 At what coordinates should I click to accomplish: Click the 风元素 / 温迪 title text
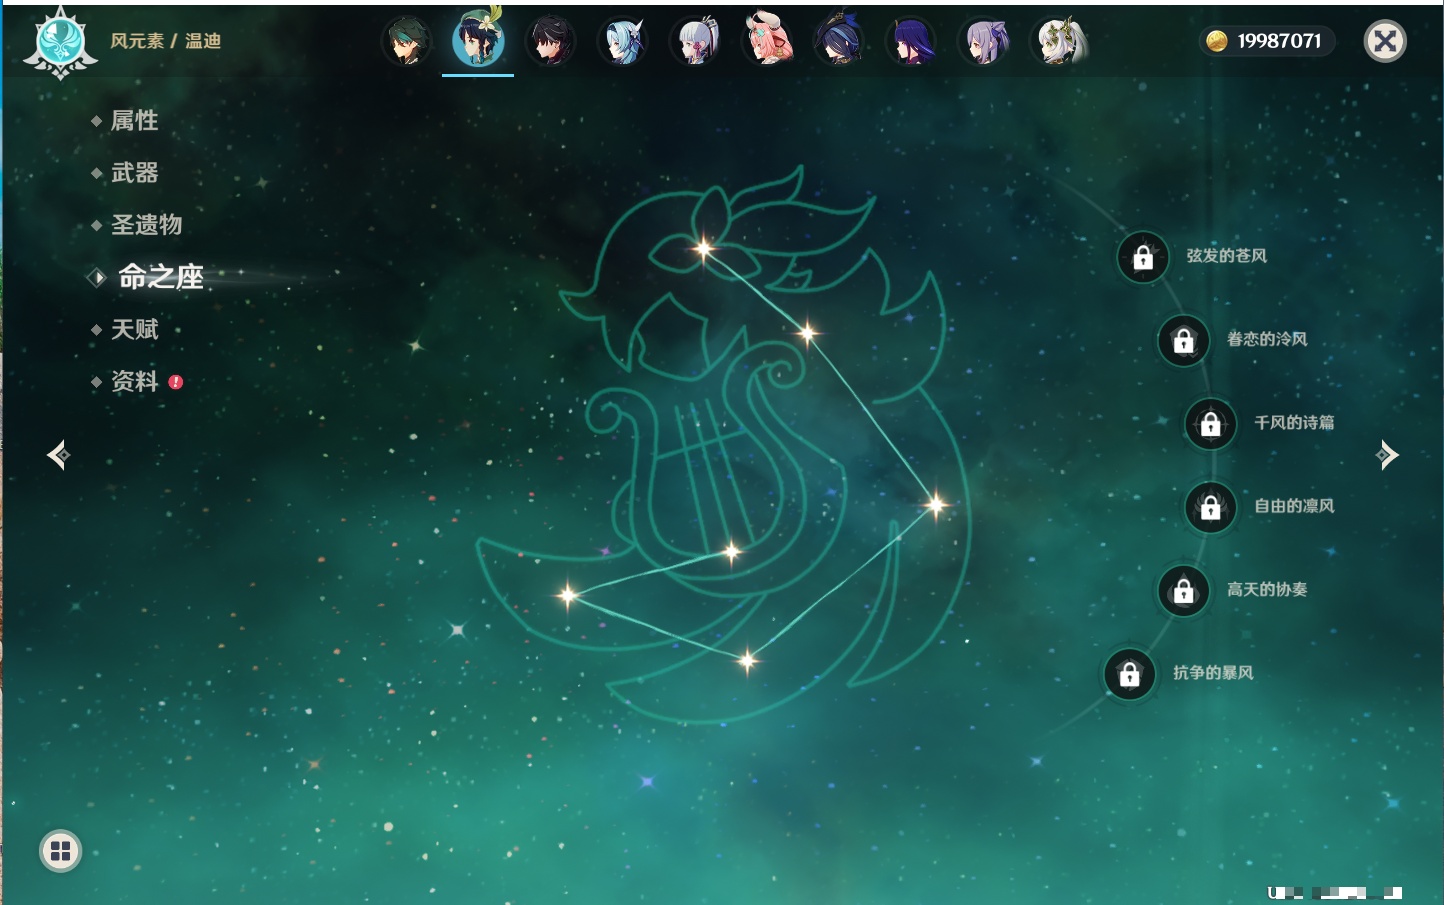point(165,41)
